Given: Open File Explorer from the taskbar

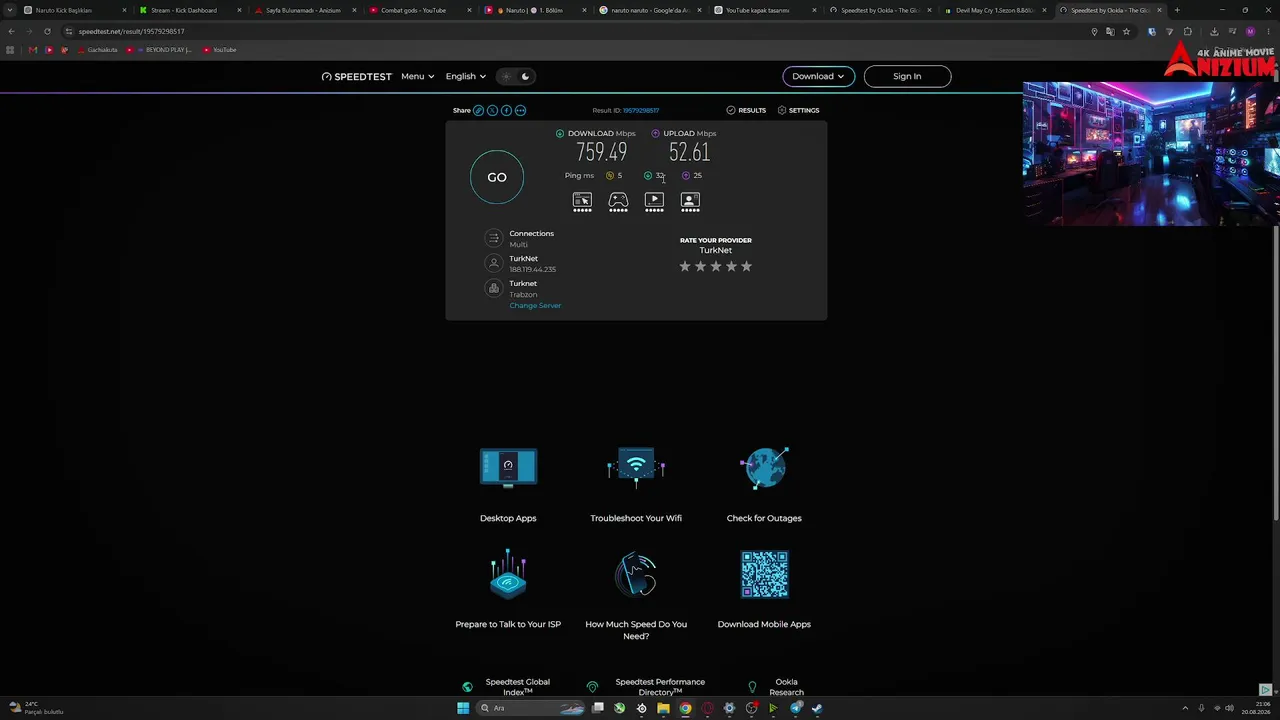Looking at the screenshot, I should point(663,708).
